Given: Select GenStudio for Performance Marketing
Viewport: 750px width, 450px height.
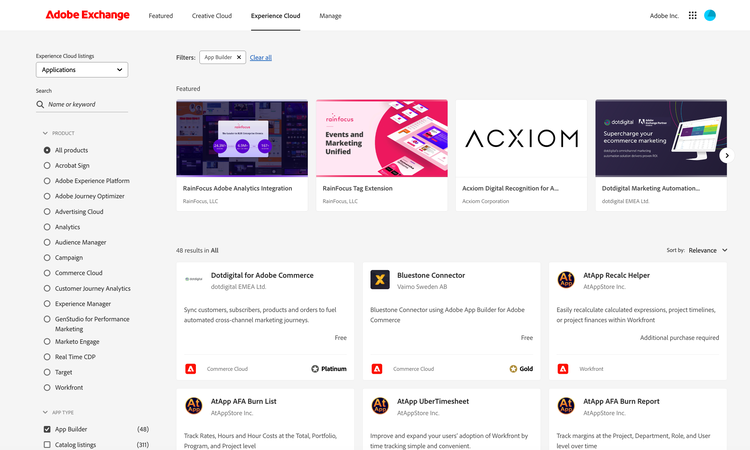Looking at the screenshot, I should (x=47, y=319).
